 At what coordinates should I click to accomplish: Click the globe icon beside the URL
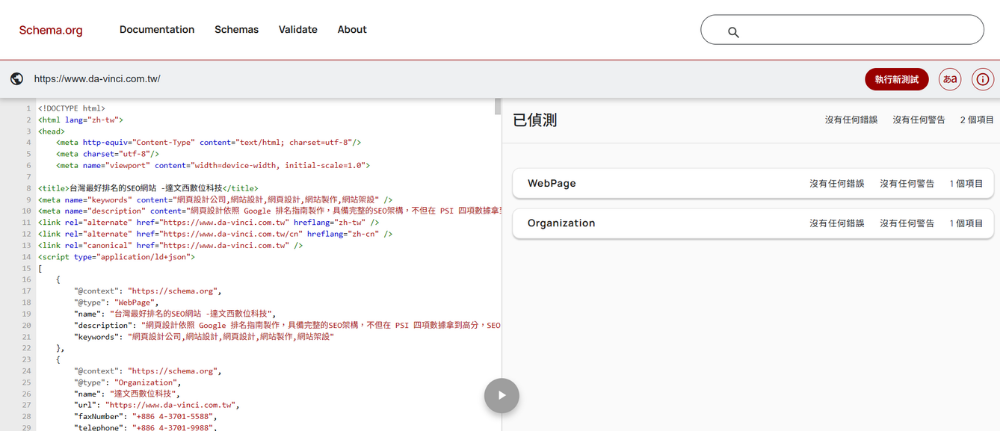(17, 79)
